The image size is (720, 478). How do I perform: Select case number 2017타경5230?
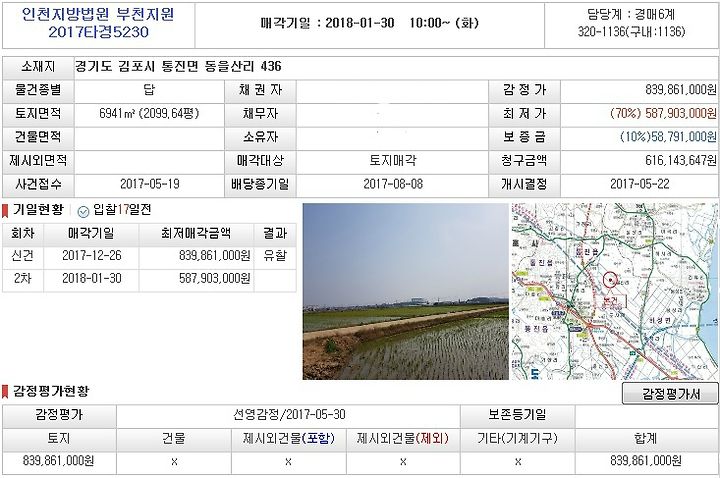click(98, 32)
